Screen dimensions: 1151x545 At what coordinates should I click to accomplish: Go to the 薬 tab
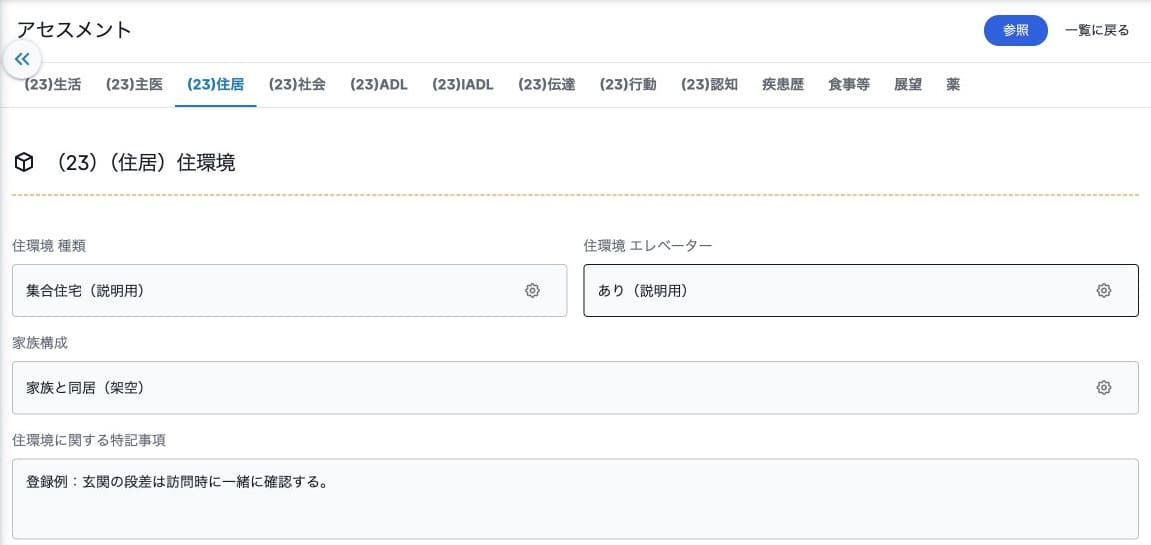(953, 84)
